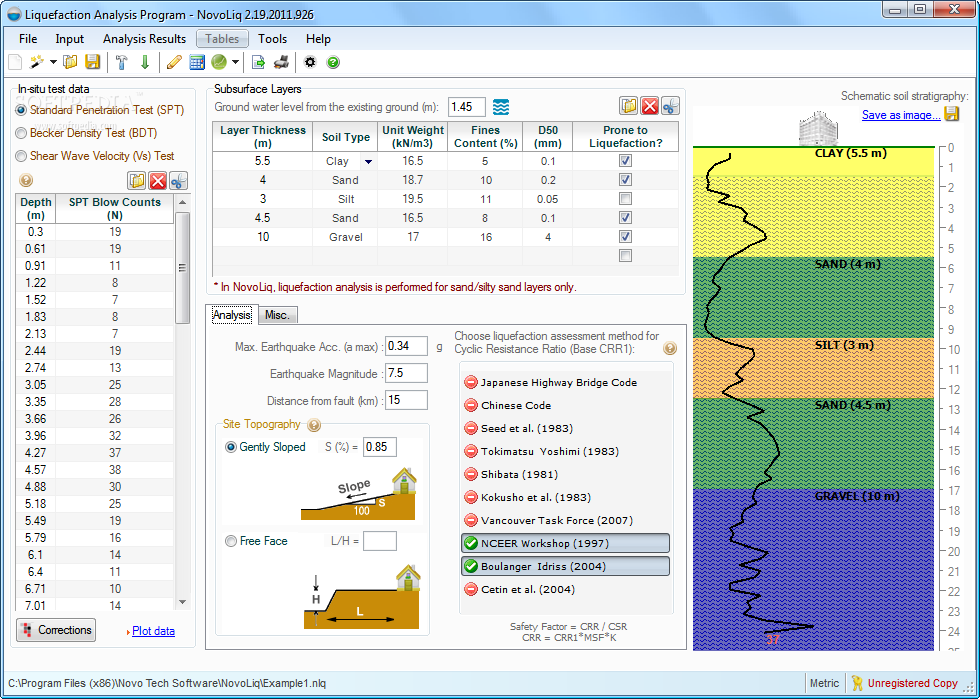Select the Free Face radio button
Viewport: 980px width, 699px height.
(231, 541)
